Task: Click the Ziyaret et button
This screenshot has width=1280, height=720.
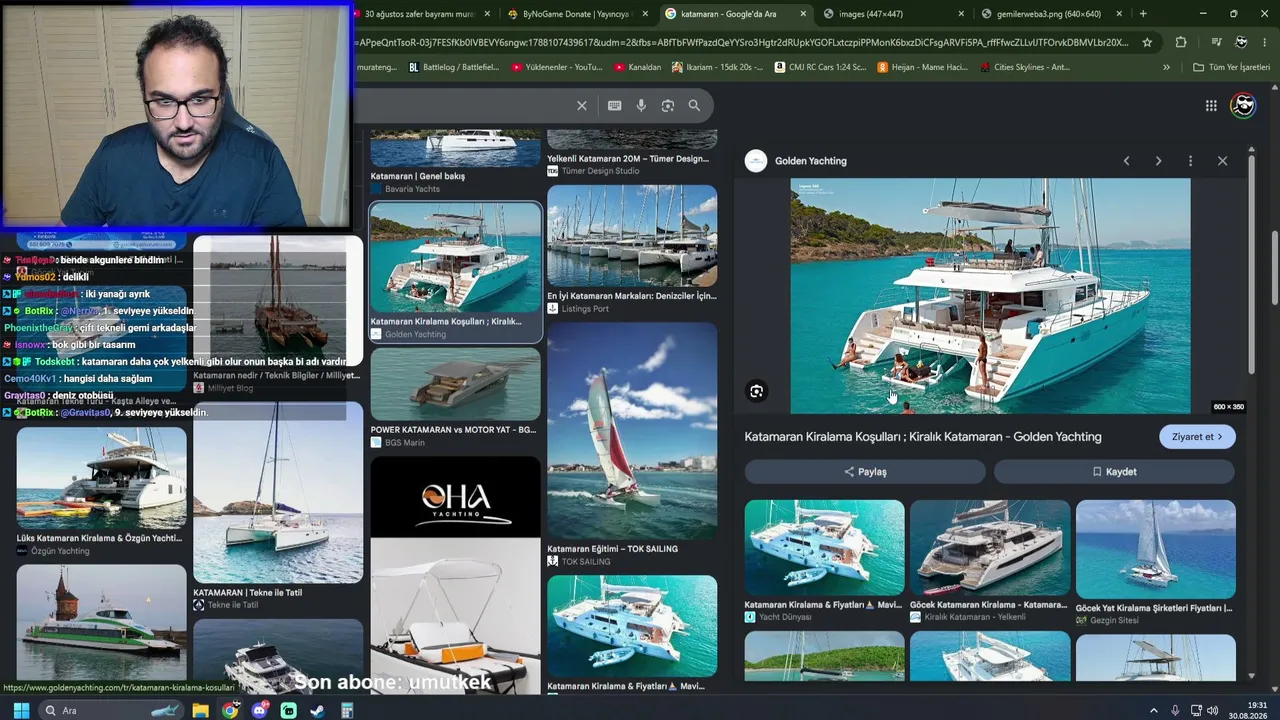Action: 1197,437
